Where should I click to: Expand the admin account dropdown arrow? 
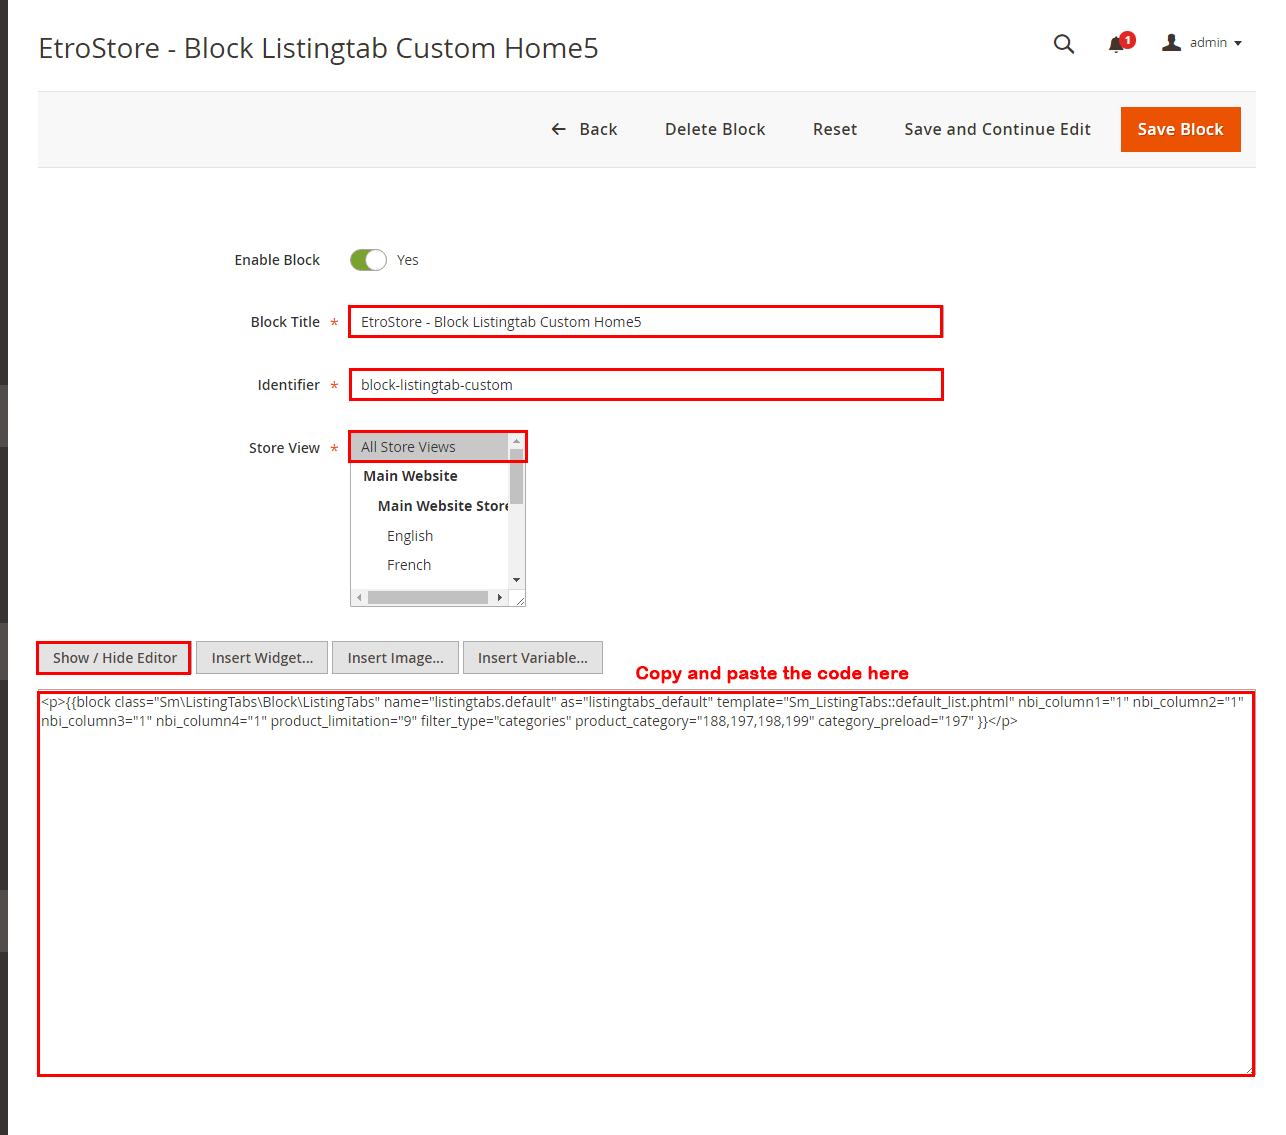pos(1238,43)
